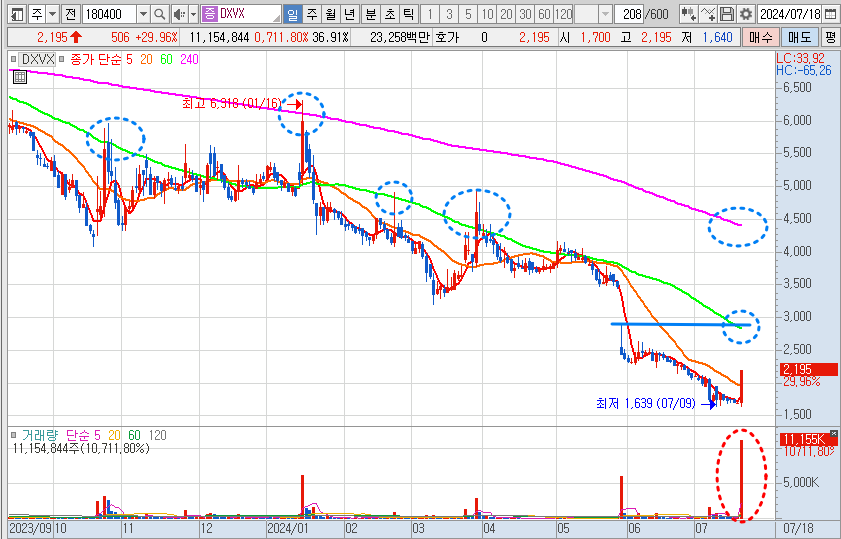Click the current price 2,195 with arrow
This screenshot has height=539, width=841.
[59, 38]
